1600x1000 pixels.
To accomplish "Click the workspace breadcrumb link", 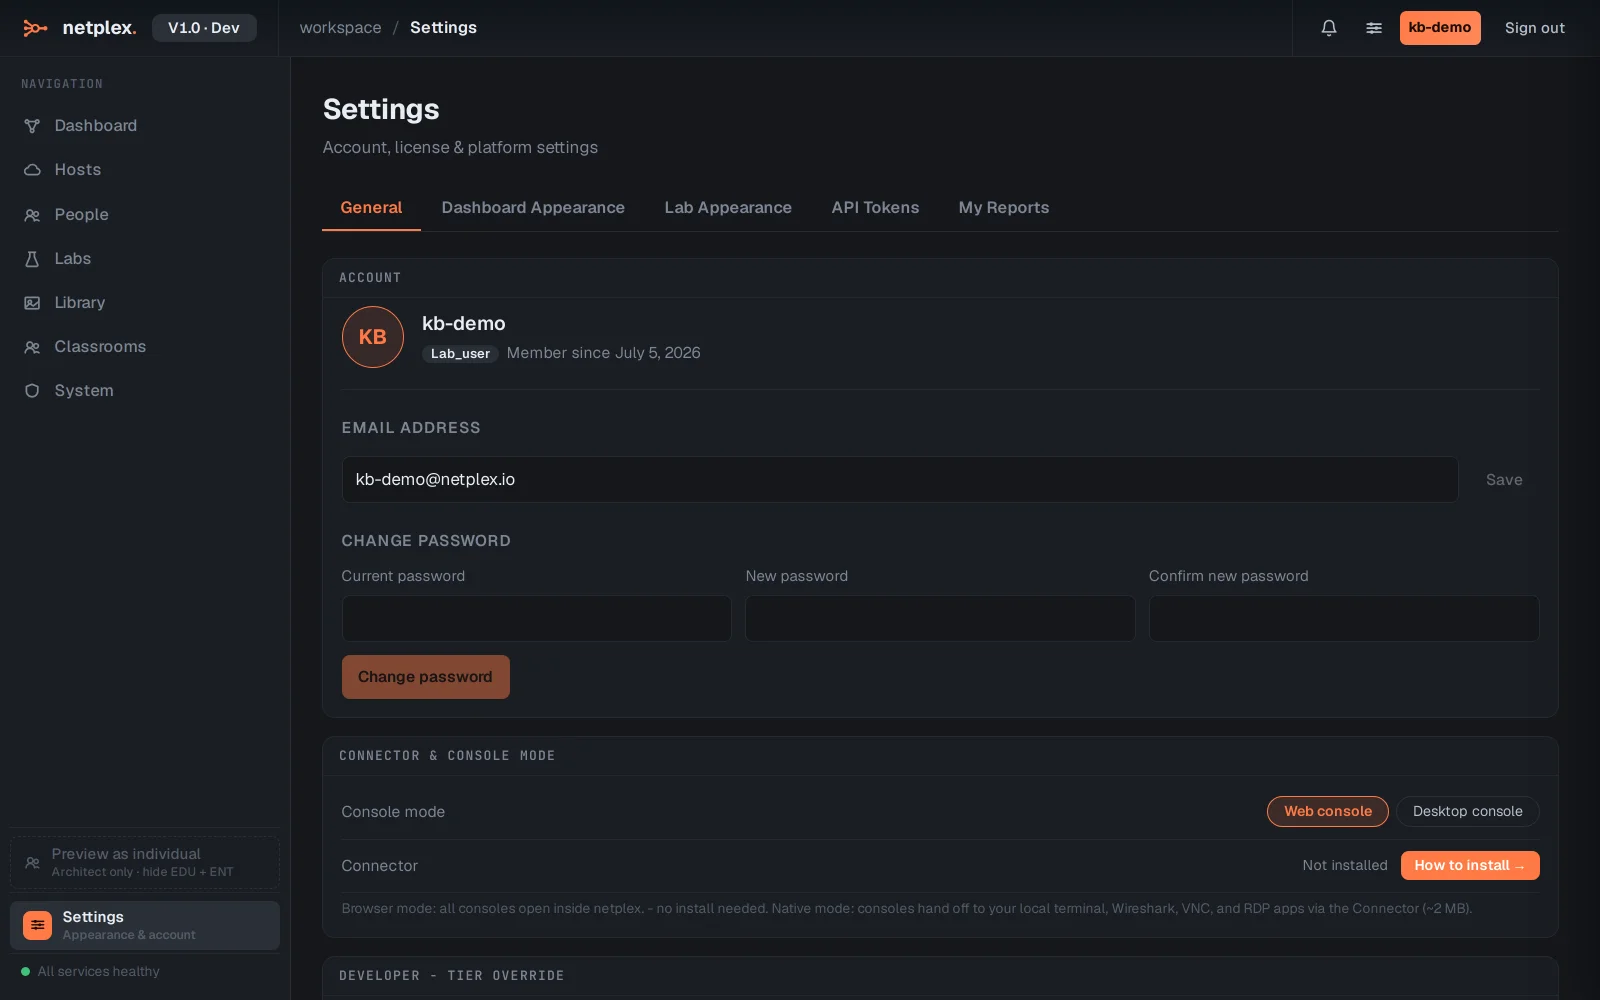I will 340,28.
